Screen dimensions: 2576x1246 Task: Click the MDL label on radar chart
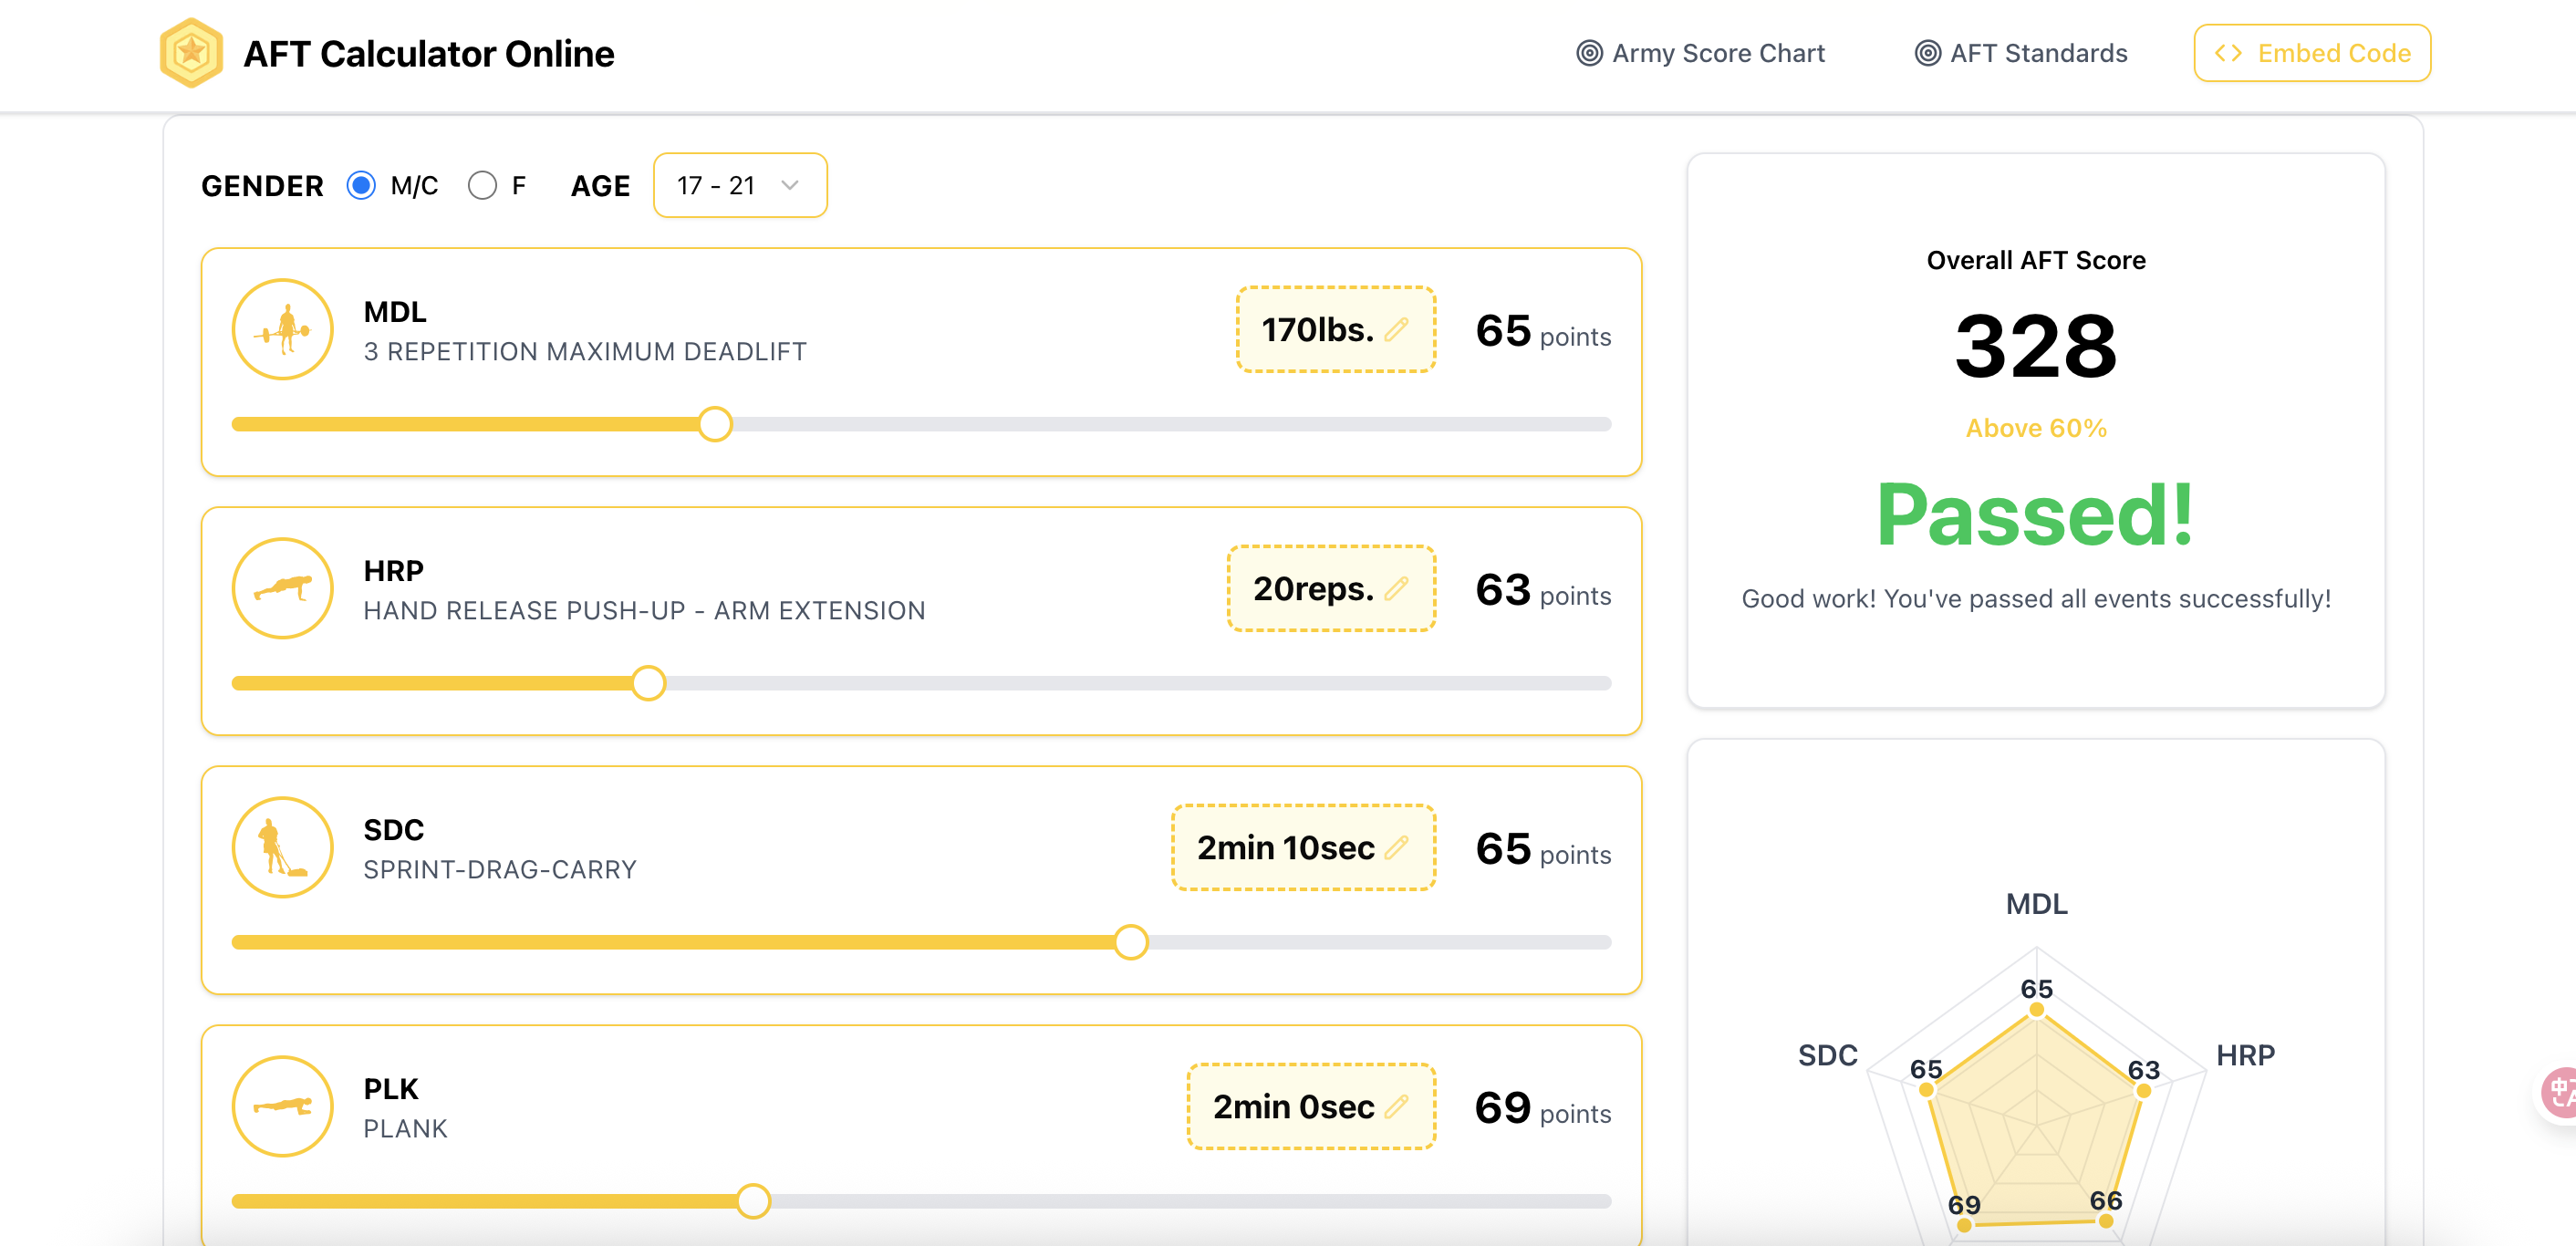tap(2036, 904)
